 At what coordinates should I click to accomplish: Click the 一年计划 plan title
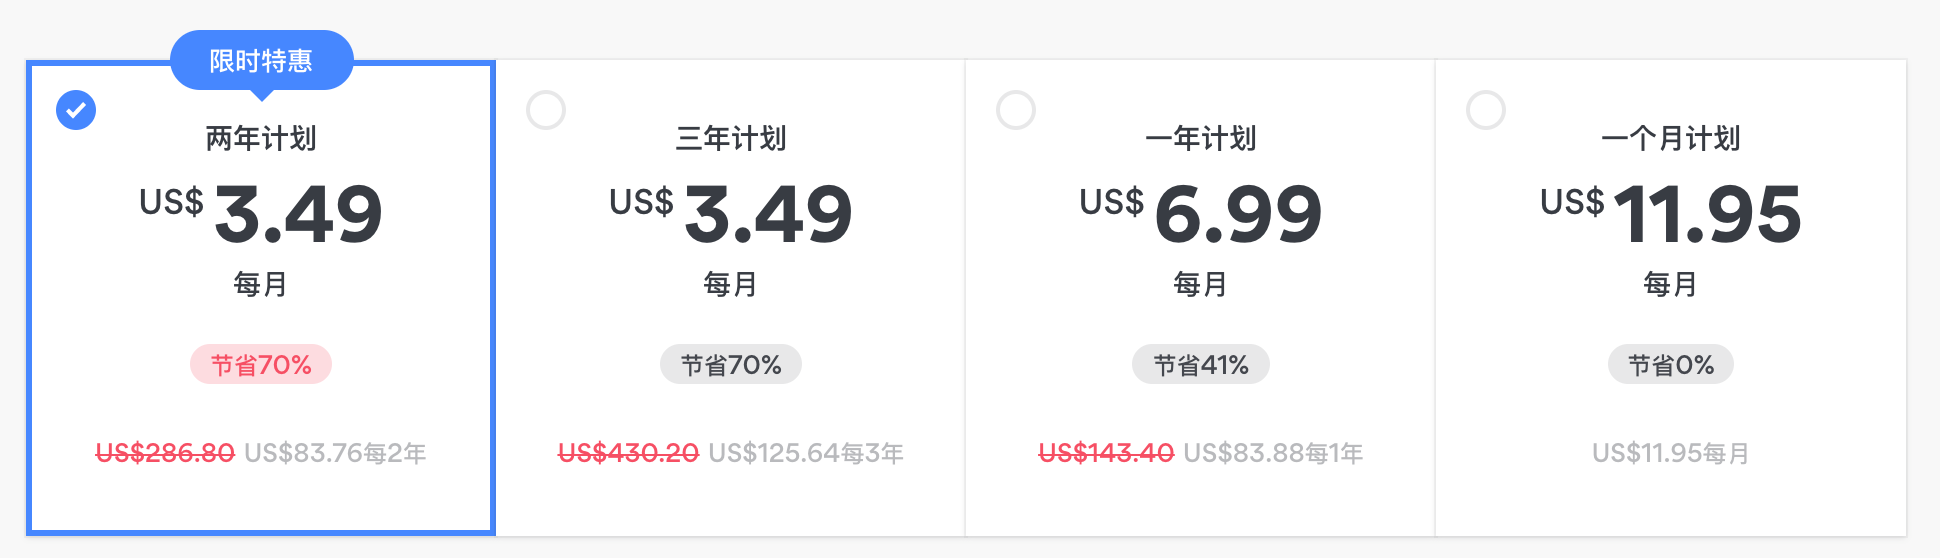pos(1201,138)
